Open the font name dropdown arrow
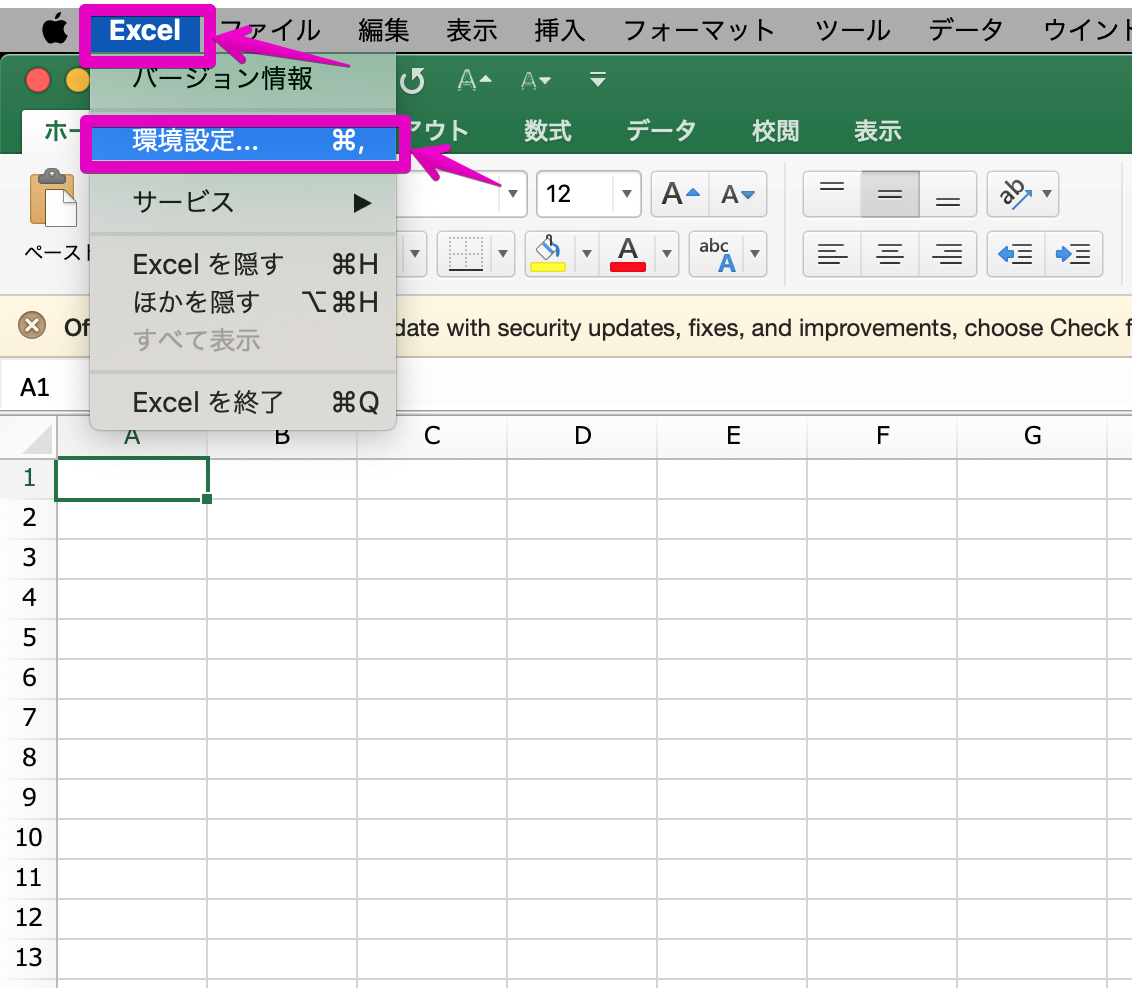1132x988 pixels. pyautogui.click(x=513, y=193)
